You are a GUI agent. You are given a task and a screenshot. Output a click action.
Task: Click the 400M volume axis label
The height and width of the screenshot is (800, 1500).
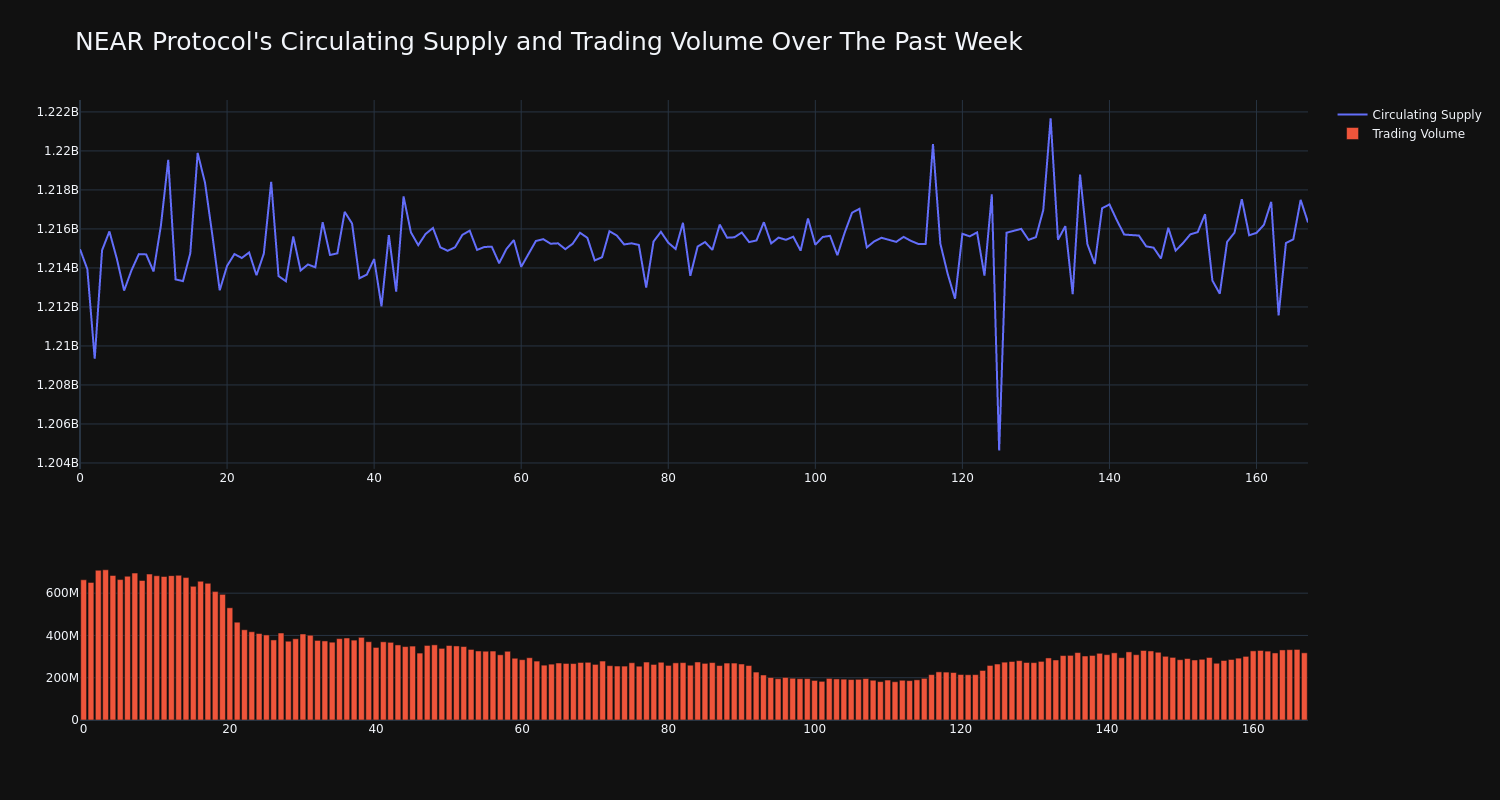tap(62, 635)
